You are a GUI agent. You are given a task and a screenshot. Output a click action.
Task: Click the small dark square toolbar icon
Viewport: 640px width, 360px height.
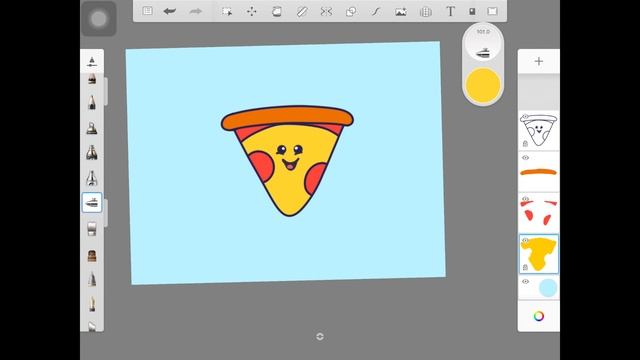[472, 11]
